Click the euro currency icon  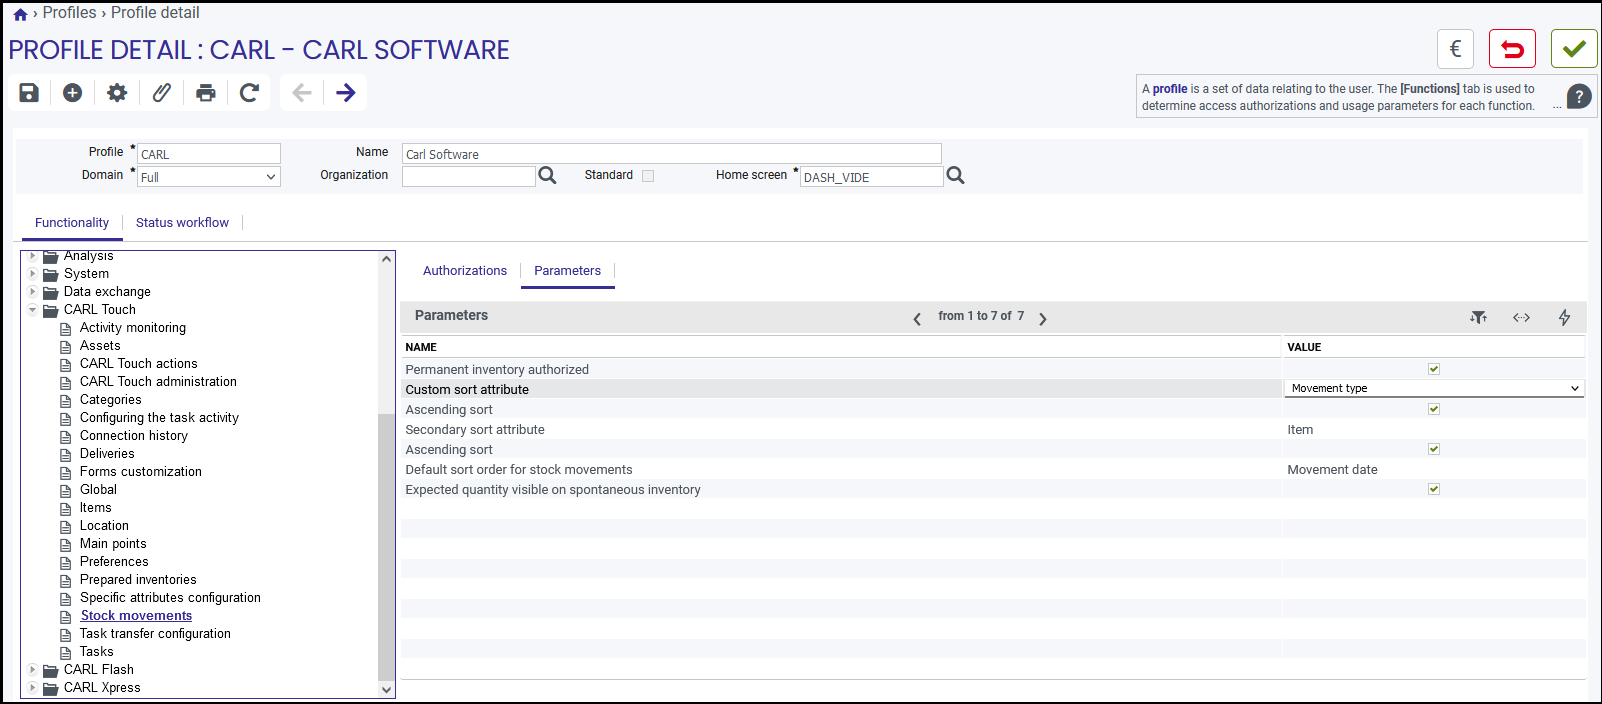point(1456,49)
